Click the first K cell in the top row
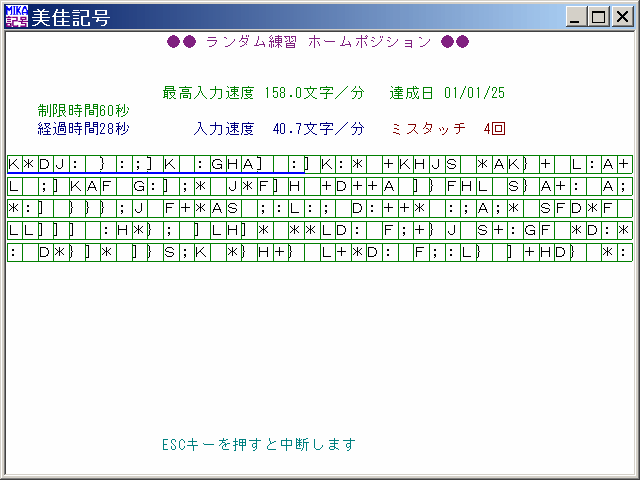This screenshot has height=480, width=640. pos(13,163)
